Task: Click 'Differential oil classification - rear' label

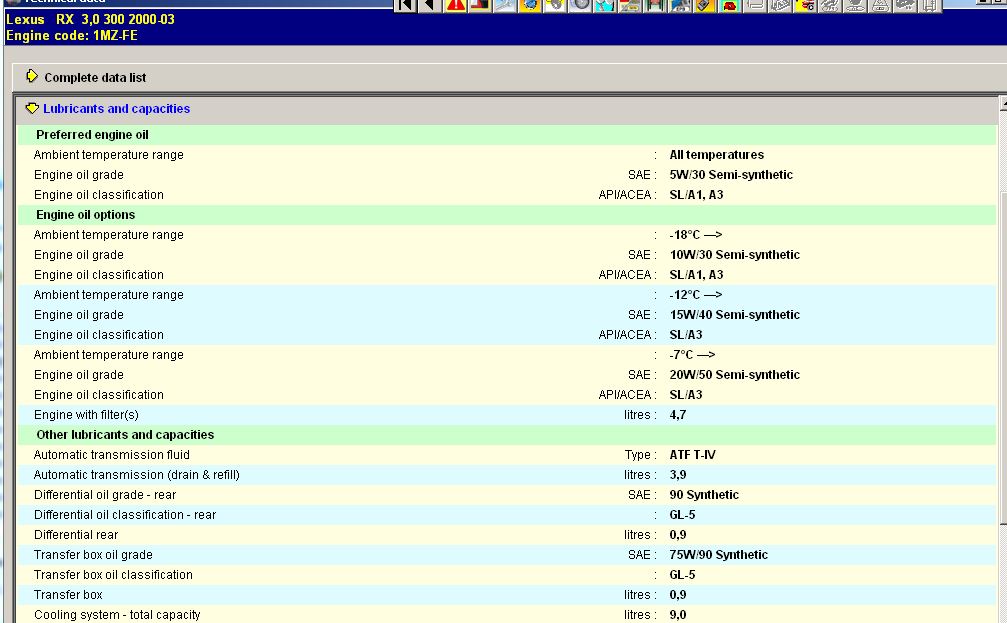Action: coord(125,514)
